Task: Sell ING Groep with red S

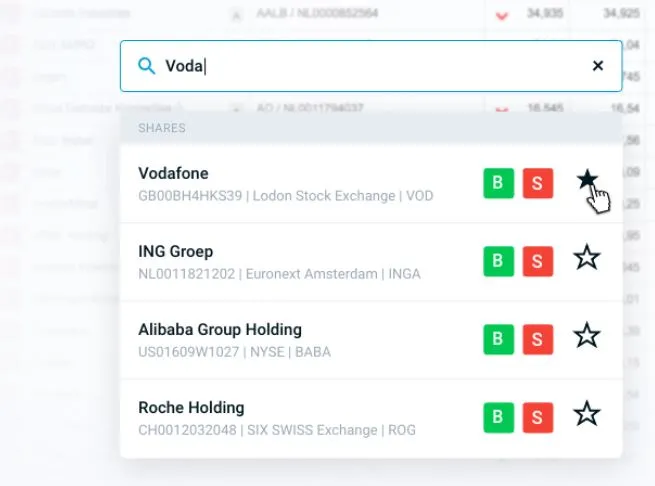Action: [x=538, y=261]
